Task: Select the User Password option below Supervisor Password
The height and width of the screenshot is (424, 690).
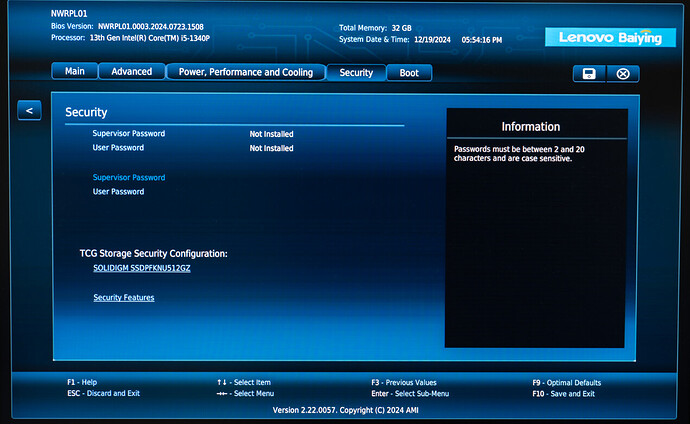Action: point(118,191)
